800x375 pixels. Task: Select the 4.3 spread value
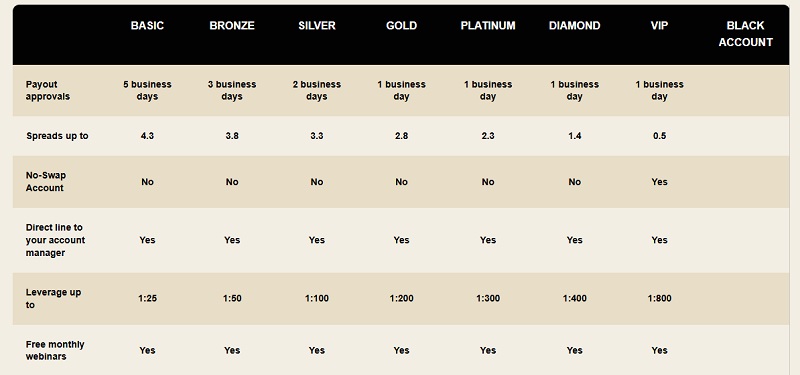[x=147, y=136]
